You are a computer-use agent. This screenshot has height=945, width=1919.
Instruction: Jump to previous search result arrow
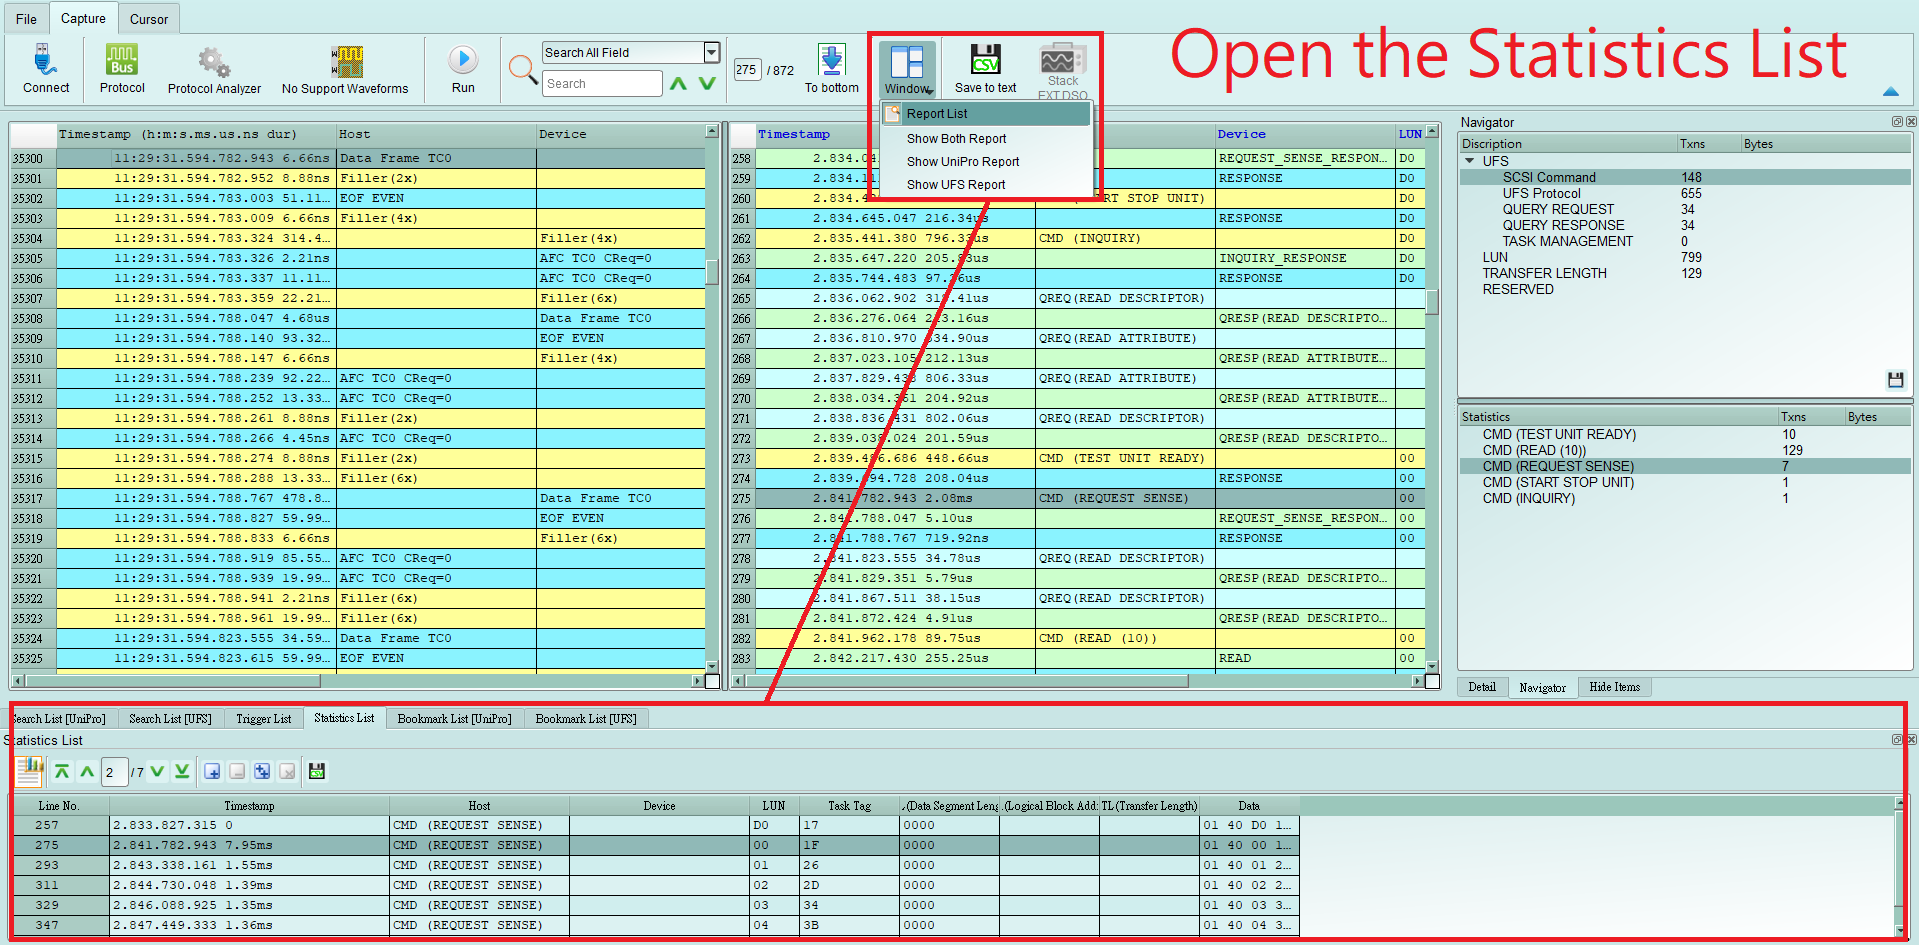pos(678,83)
